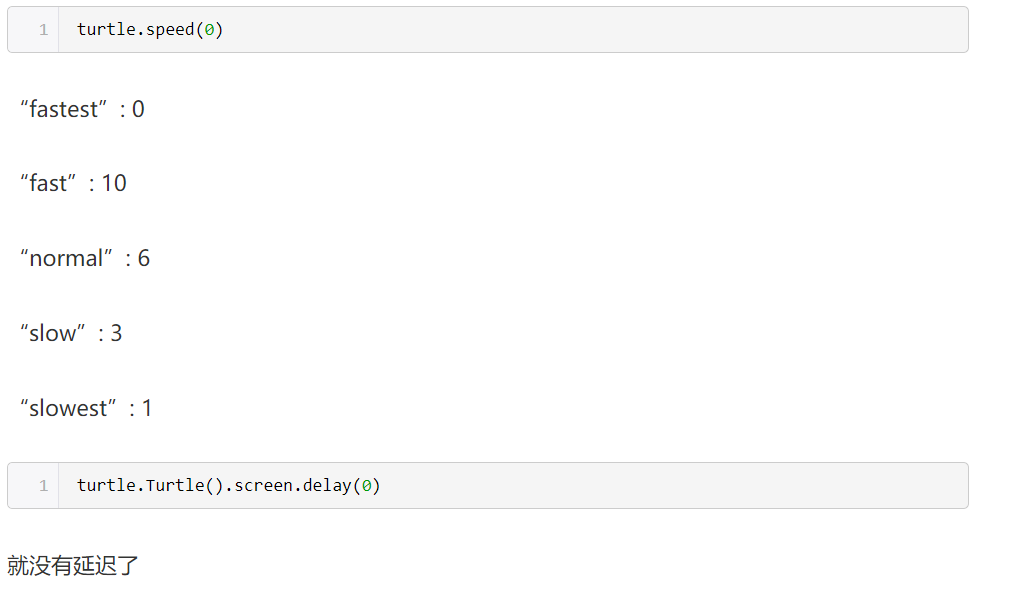Click the "slowest" : 1 text line
Viewport: 1021px width, 606px height.
(x=86, y=408)
